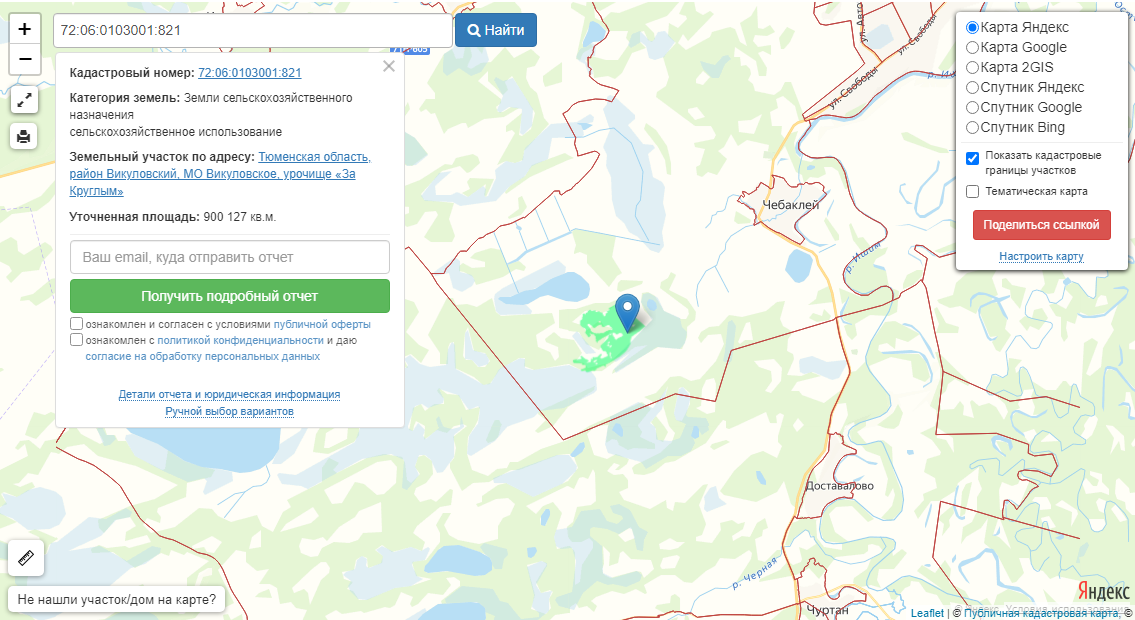Focus the cadastral number search field

(x=253, y=30)
